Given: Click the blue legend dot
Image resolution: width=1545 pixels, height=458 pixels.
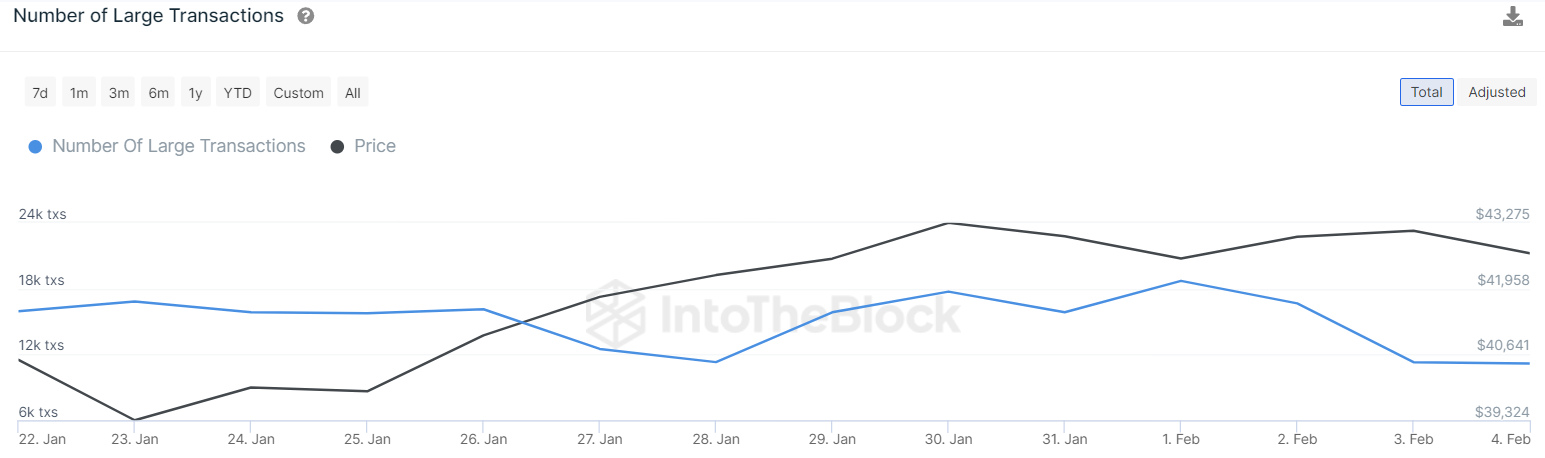Looking at the screenshot, I should (x=36, y=147).
